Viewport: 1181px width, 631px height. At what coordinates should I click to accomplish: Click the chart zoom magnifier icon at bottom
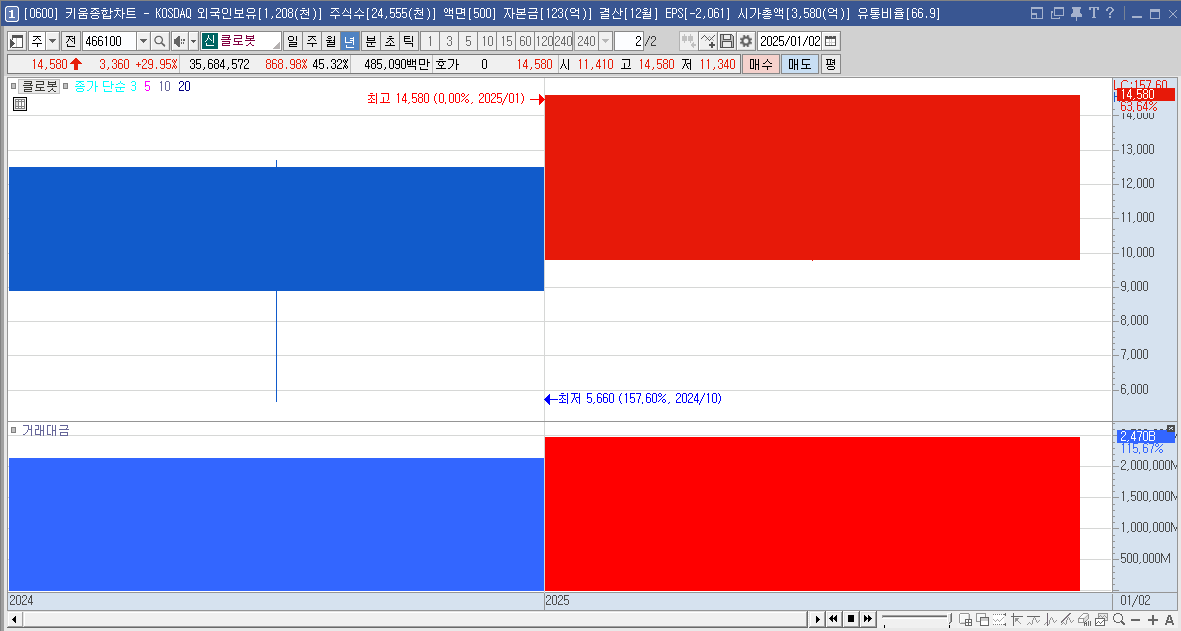click(1118, 619)
